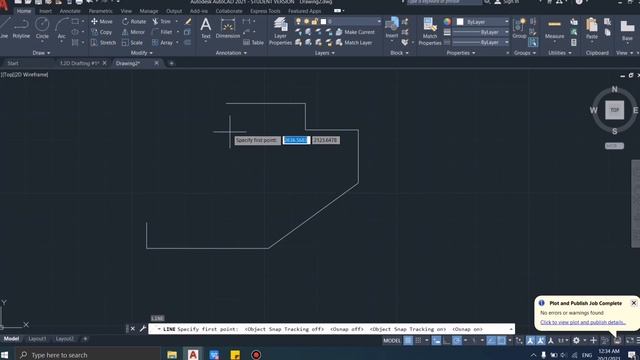Add a new drawing tab with plus
The image size is (640, 360).
[x=171, y=63]
